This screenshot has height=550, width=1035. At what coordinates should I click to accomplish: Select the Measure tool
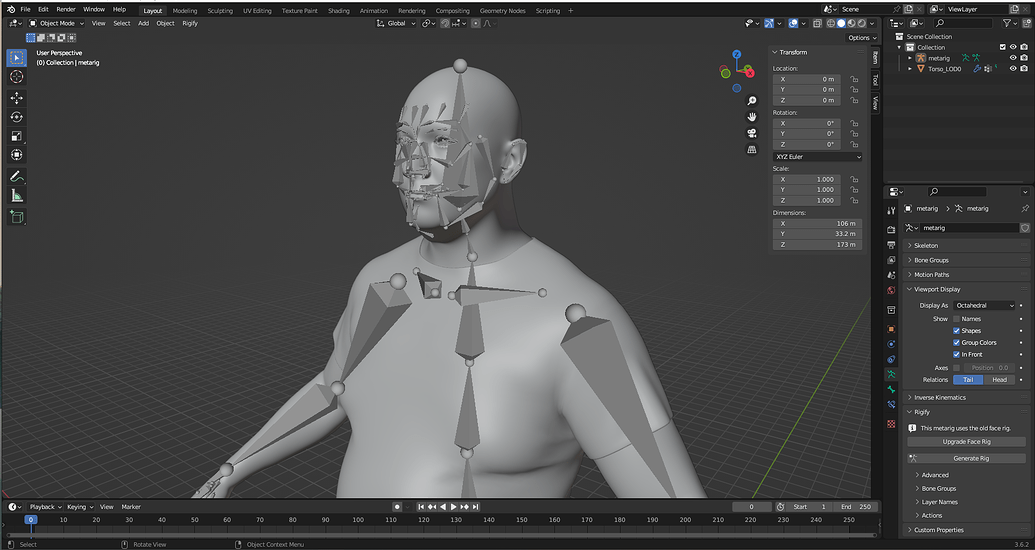tap(17, 195)
